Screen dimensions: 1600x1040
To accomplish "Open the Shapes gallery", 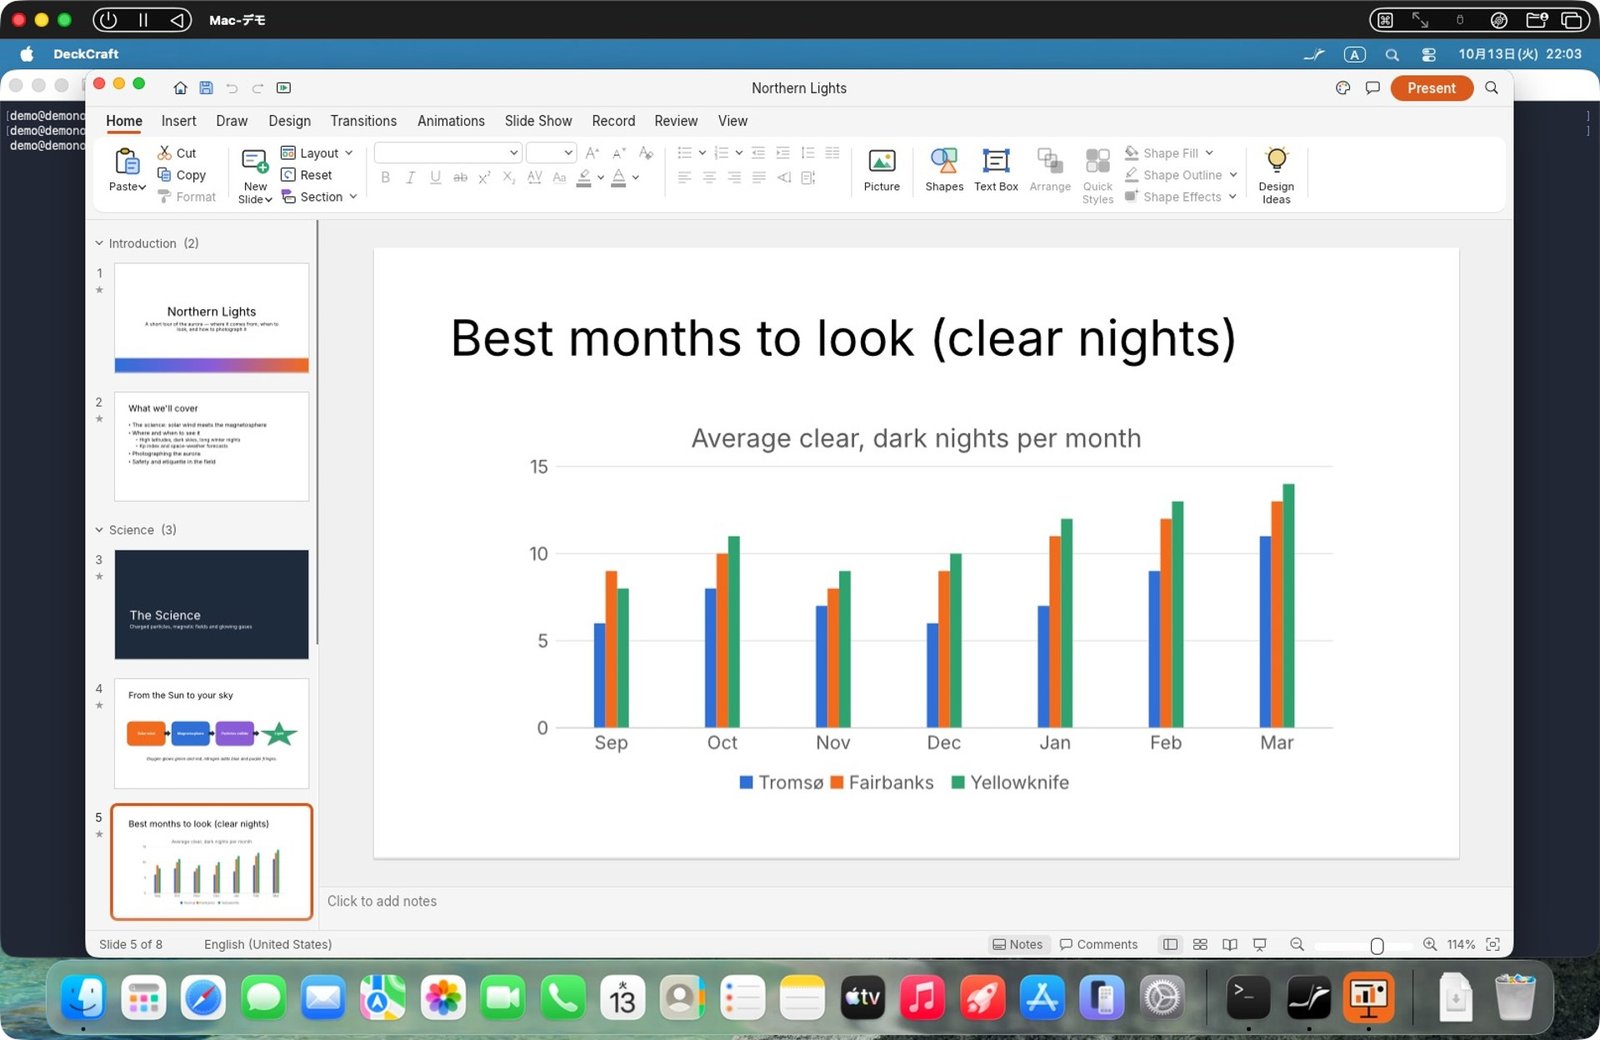I will 944,170.
